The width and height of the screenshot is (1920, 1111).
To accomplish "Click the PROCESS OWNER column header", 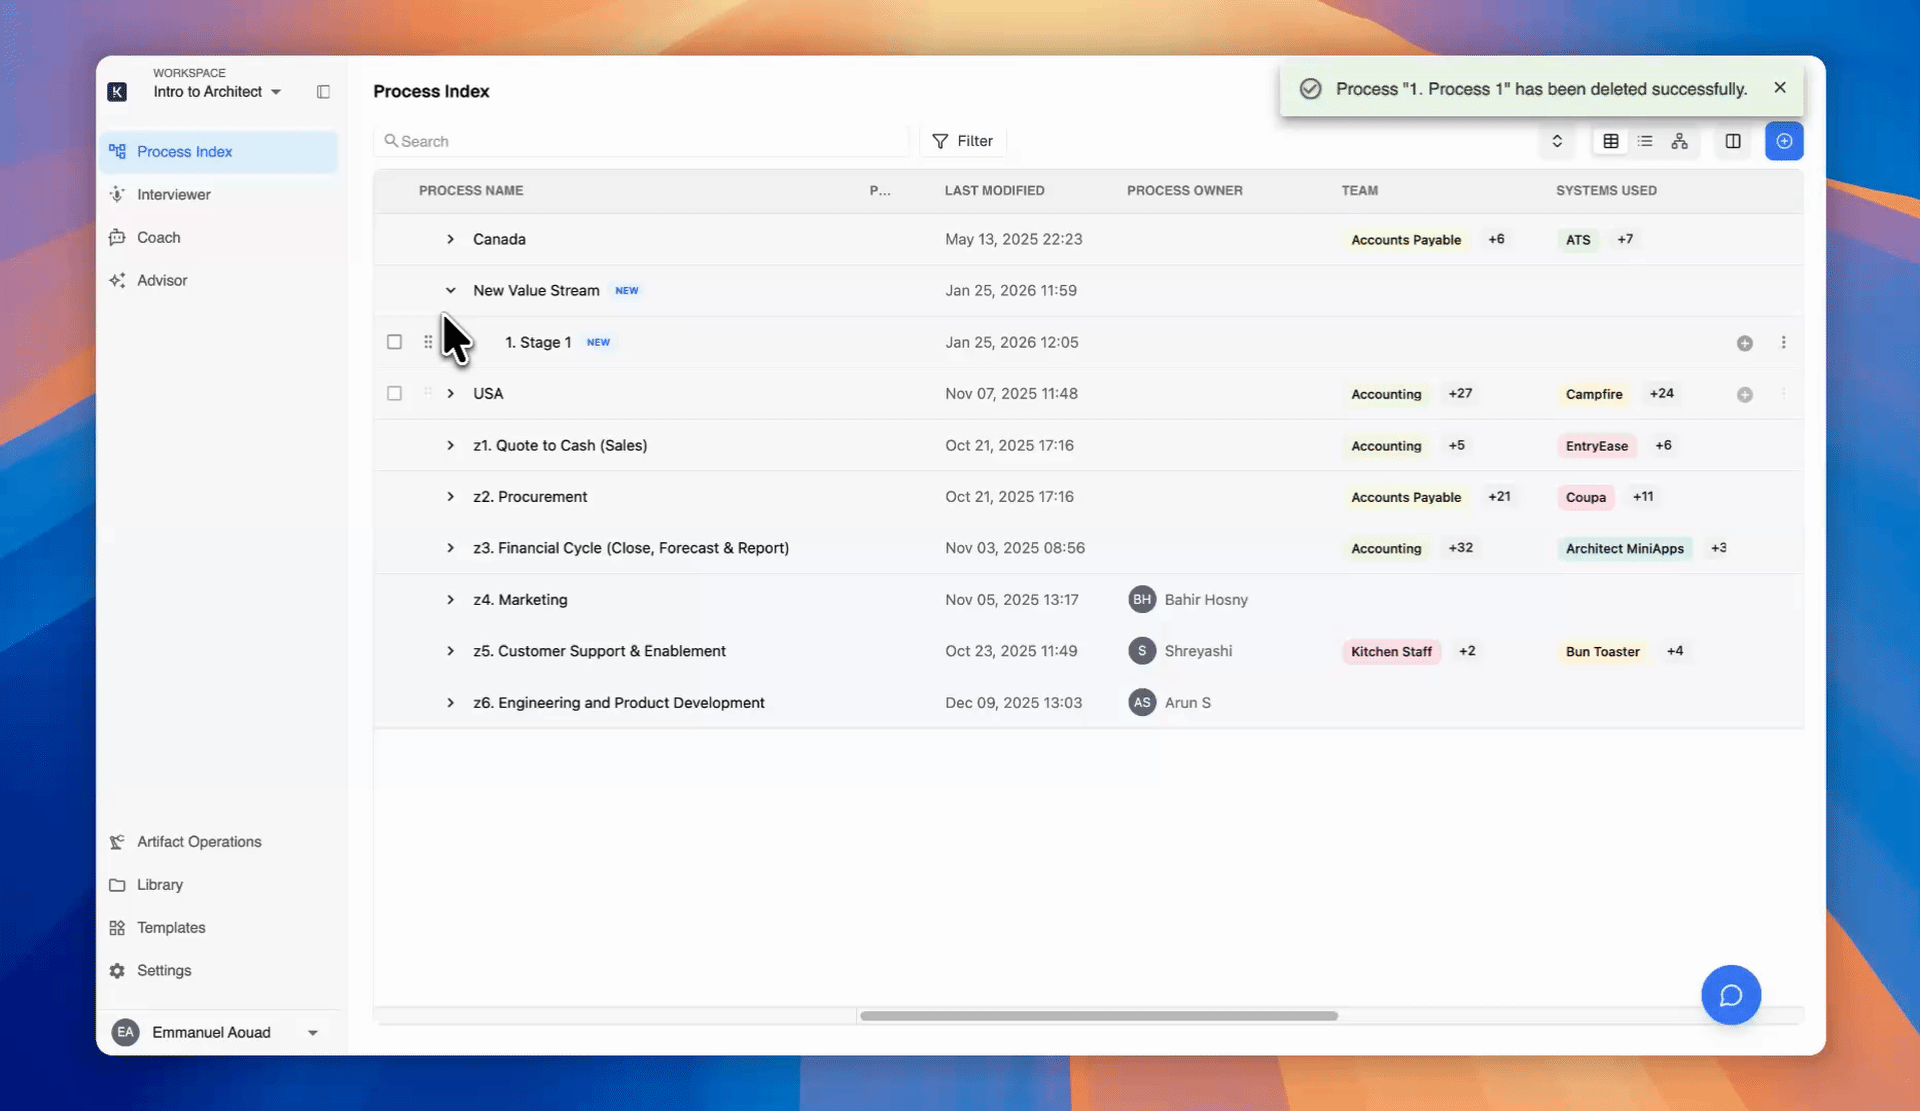I will pos(1185,190).
